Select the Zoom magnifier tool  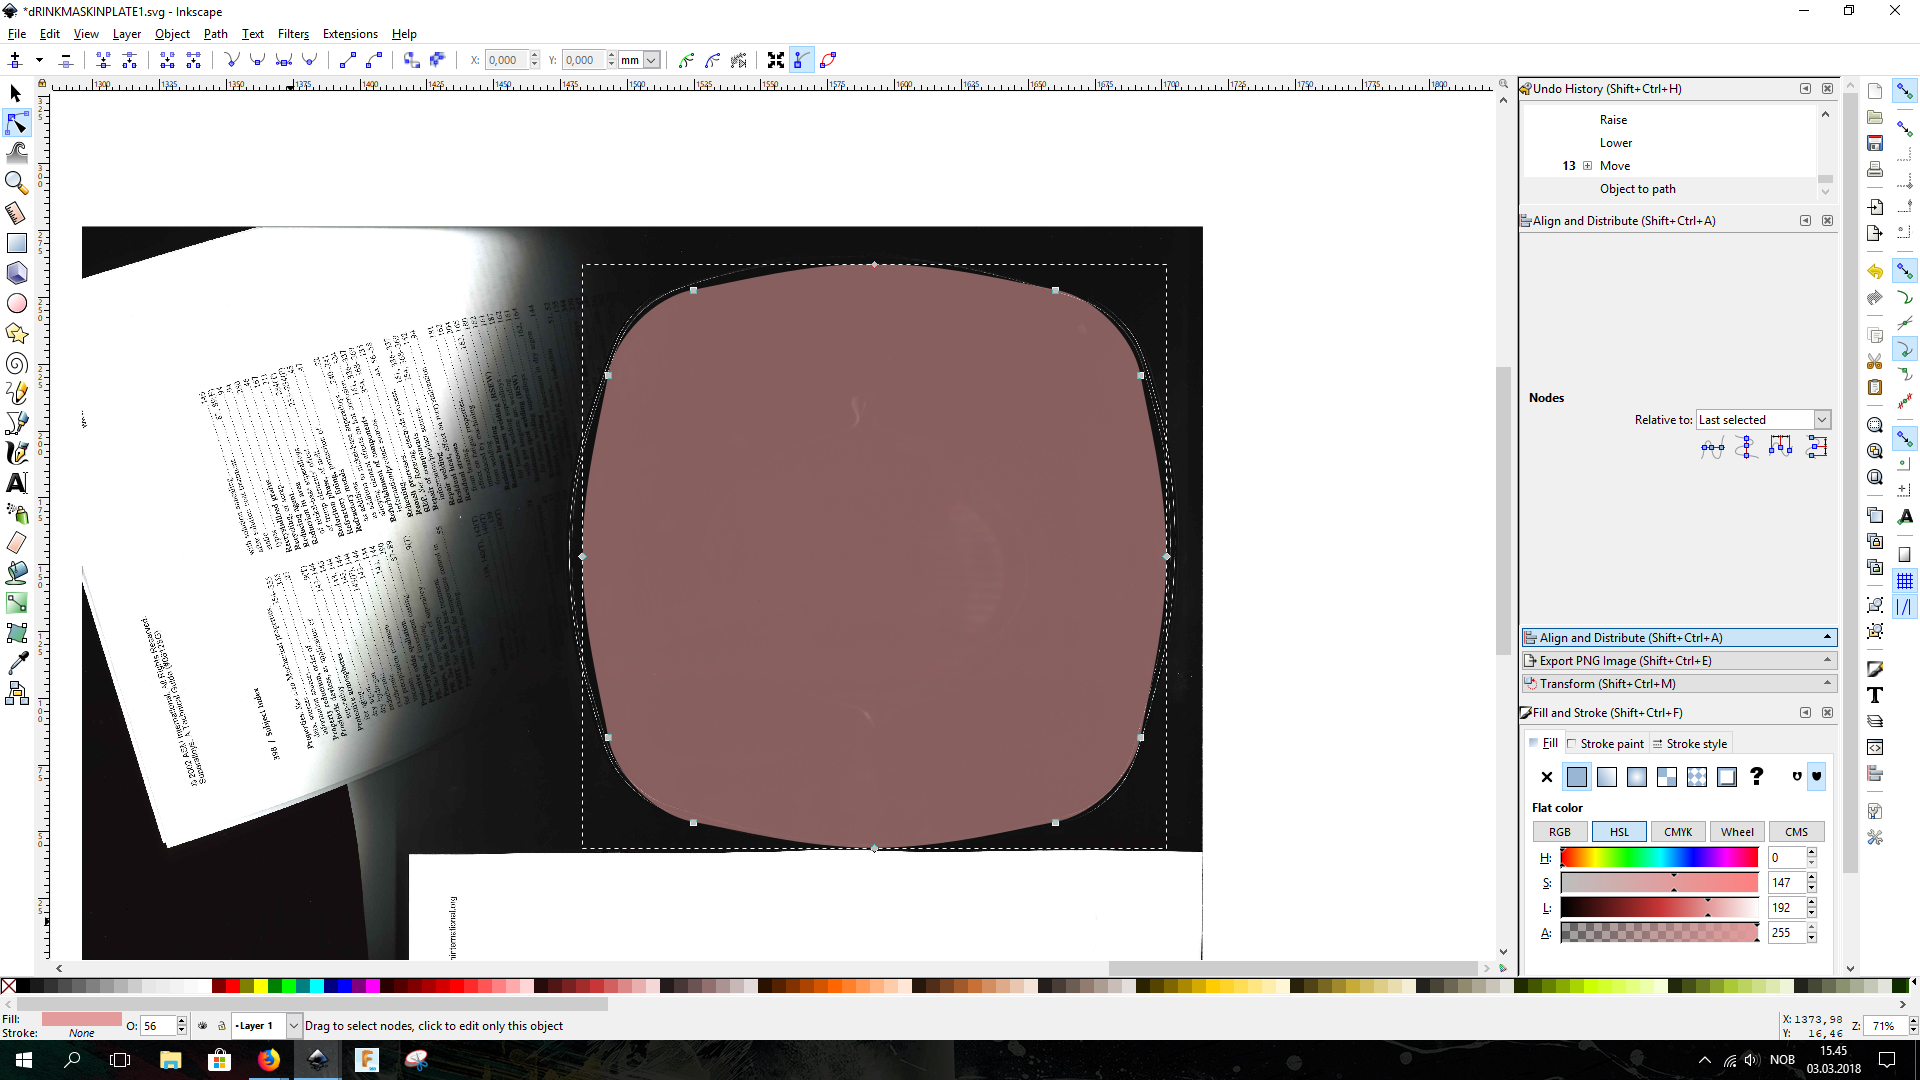pyautogui.click(x=16, y=183)
